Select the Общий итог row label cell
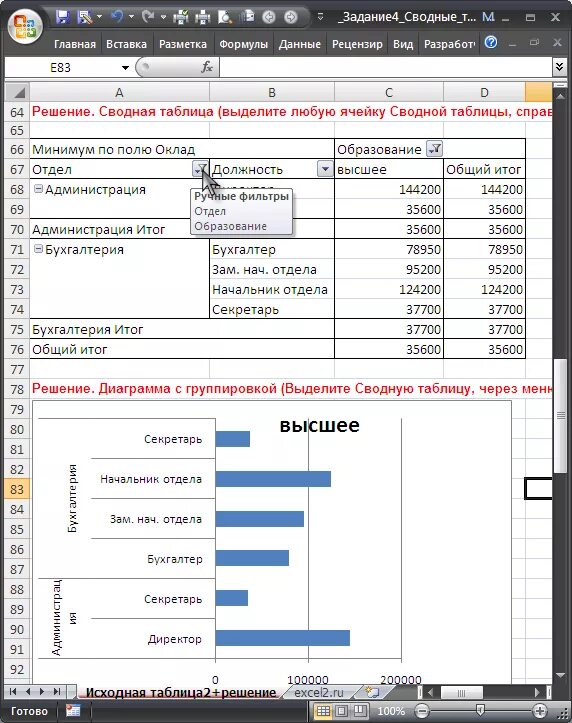Image resolution: width=572 pixels, height=723 pixels. coord(182,349)
